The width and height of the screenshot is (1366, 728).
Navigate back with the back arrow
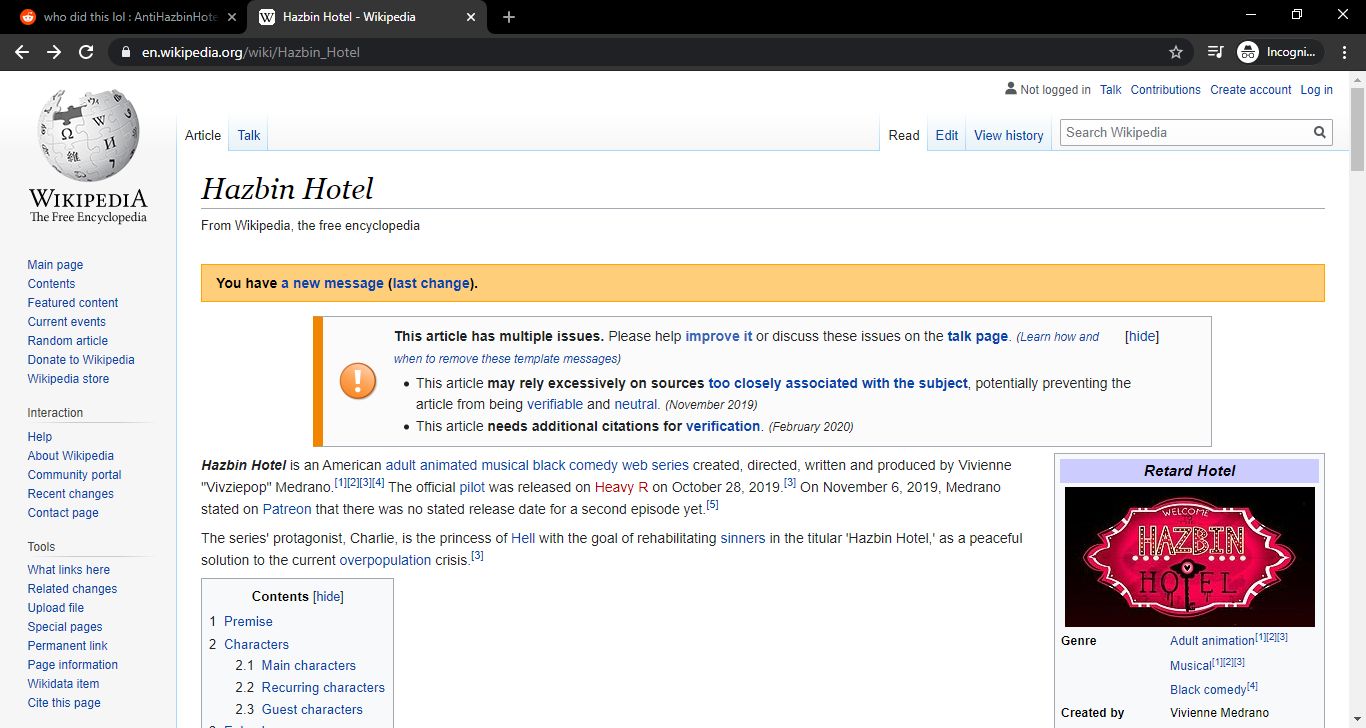pyautogui.click(x=22, y=52)
